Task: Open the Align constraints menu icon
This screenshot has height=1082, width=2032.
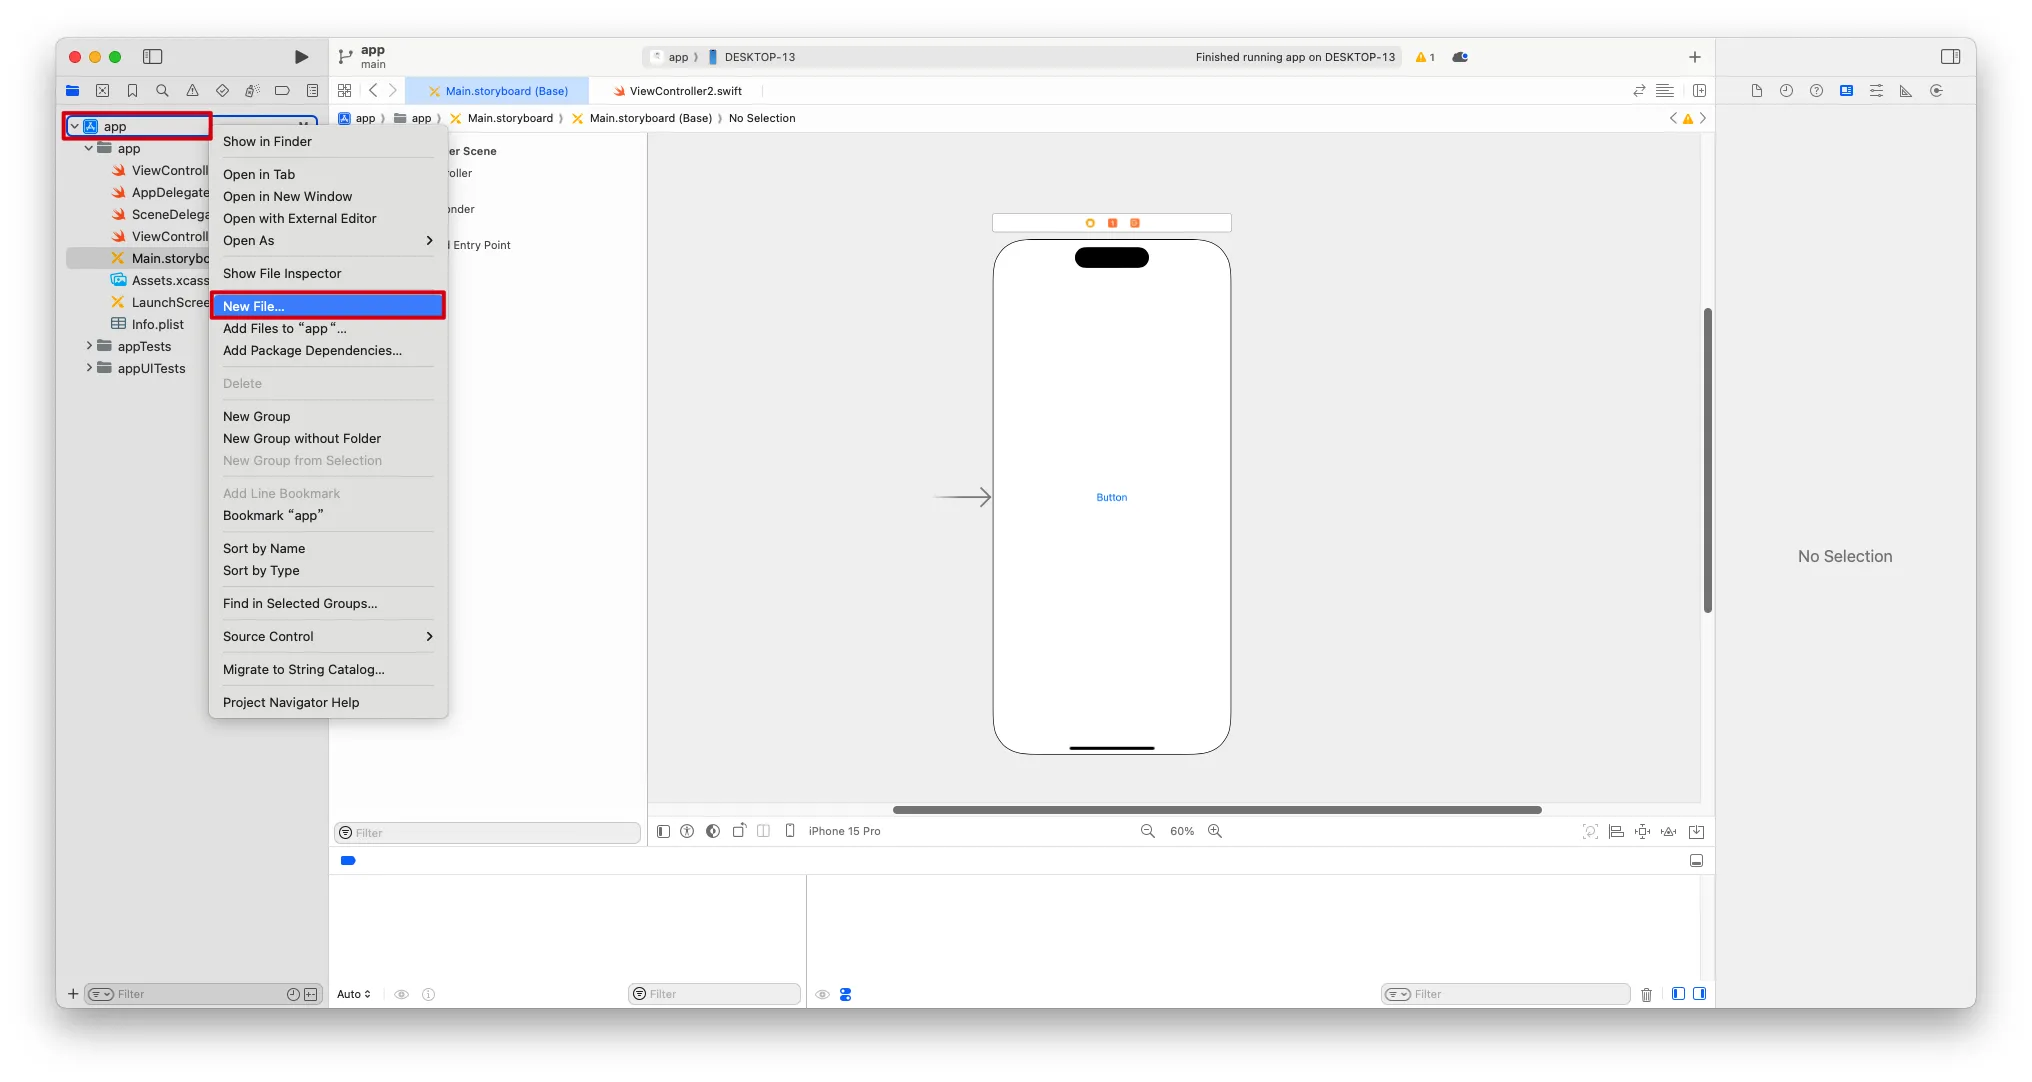Action: click(1616, 831)
